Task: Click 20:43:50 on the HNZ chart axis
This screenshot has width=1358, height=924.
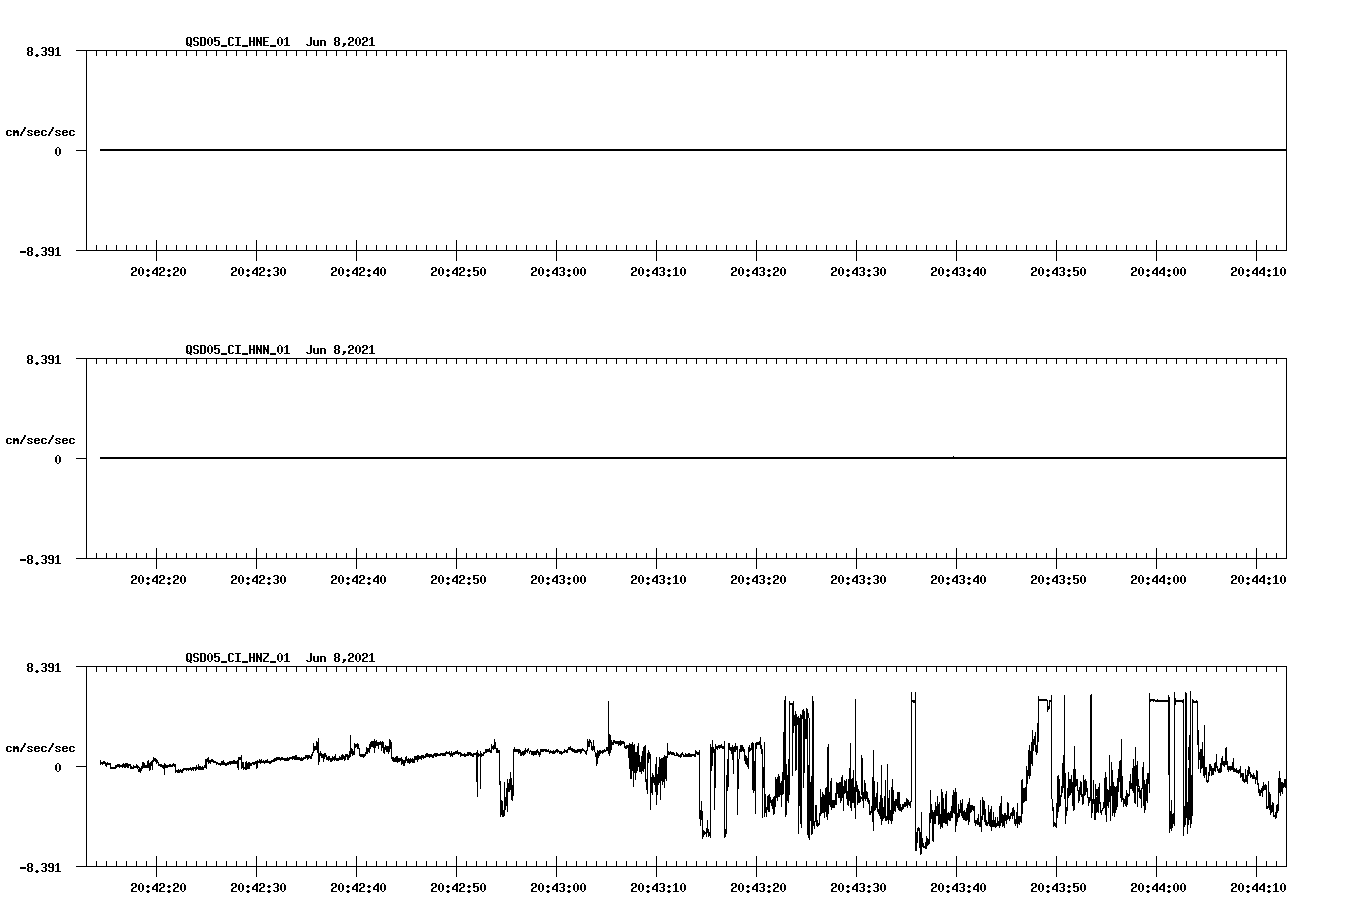Action: [1058, 888]
